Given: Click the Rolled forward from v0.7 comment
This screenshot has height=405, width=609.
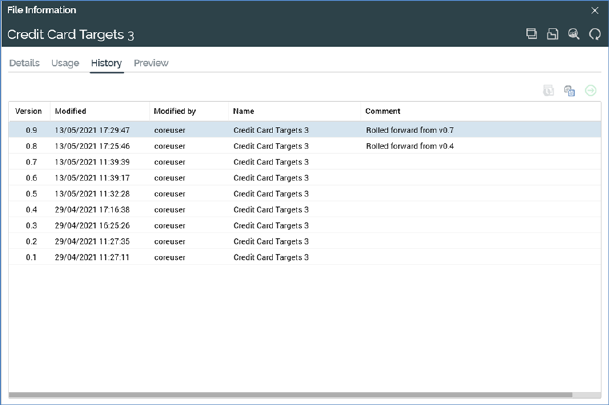Looking at the screenshot, I should 410,130.
